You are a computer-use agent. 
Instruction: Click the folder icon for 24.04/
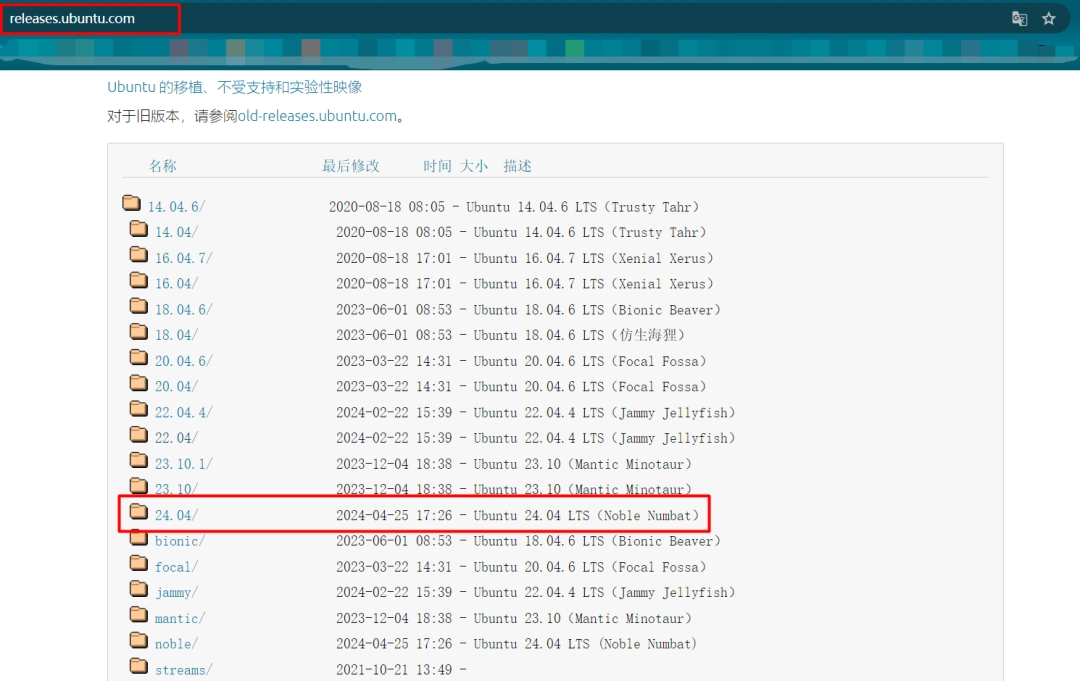pyautogui.click(x=138, y=511)
